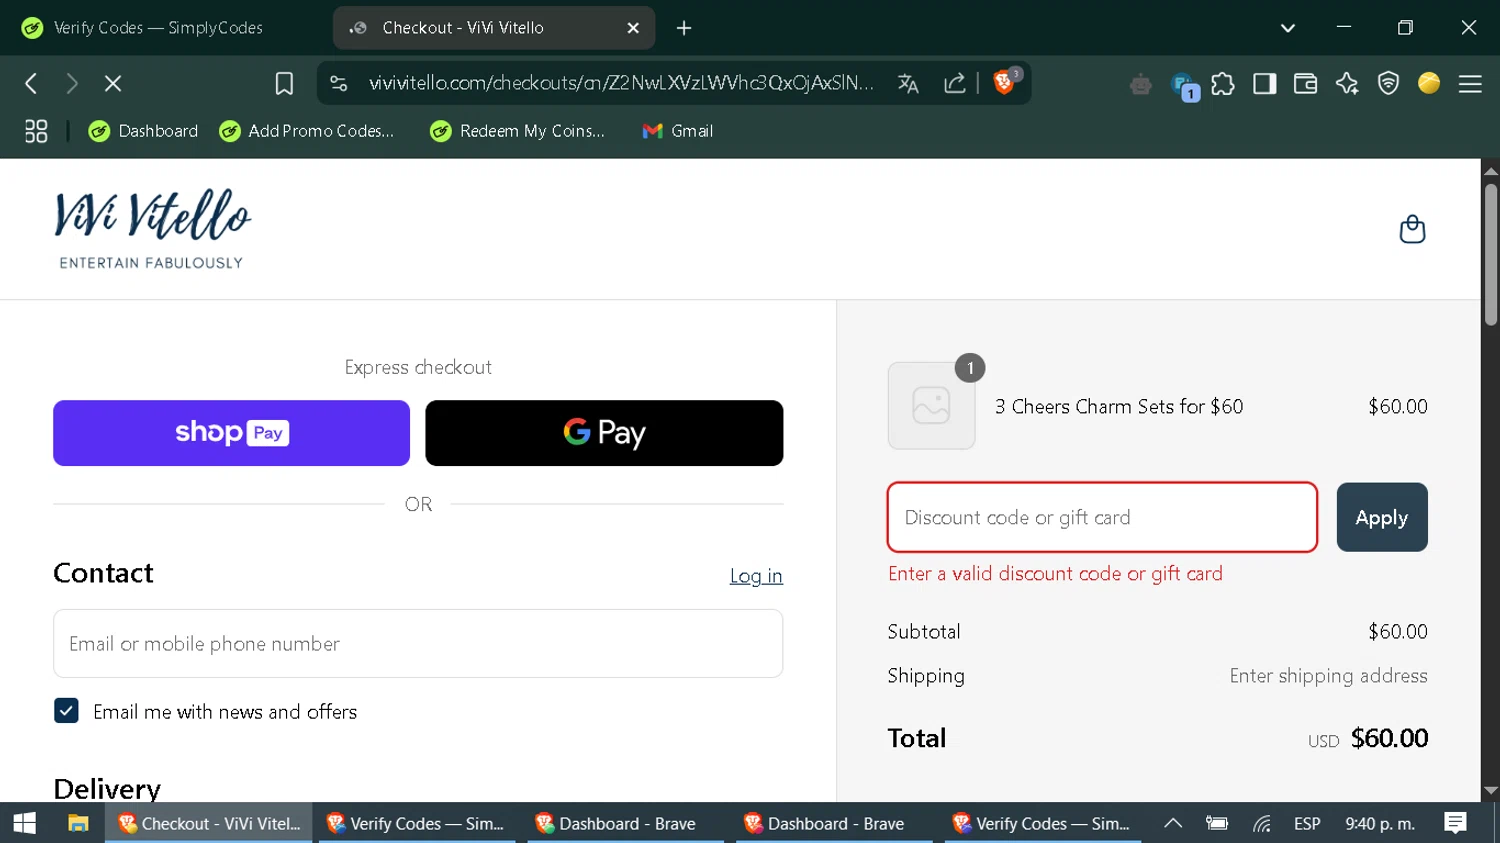Image resolution: width=1500 pixels, height=843 pixels.
Task: Click the browser back arrow
Action: tap(31, 84)
